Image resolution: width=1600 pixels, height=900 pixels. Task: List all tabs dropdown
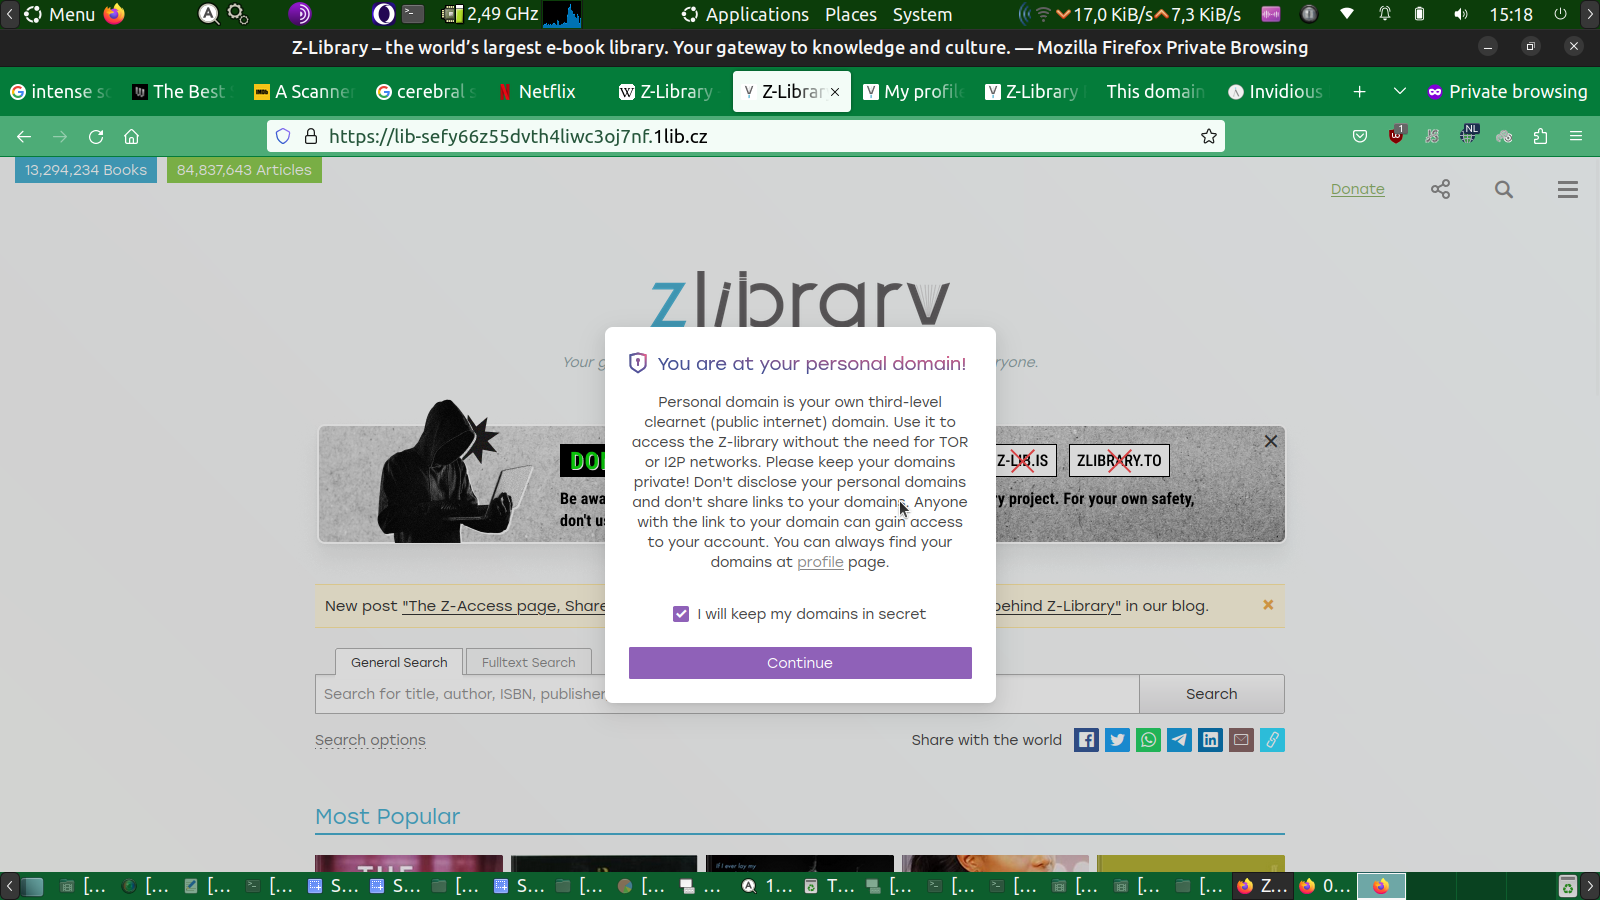tap(1400, 91)
